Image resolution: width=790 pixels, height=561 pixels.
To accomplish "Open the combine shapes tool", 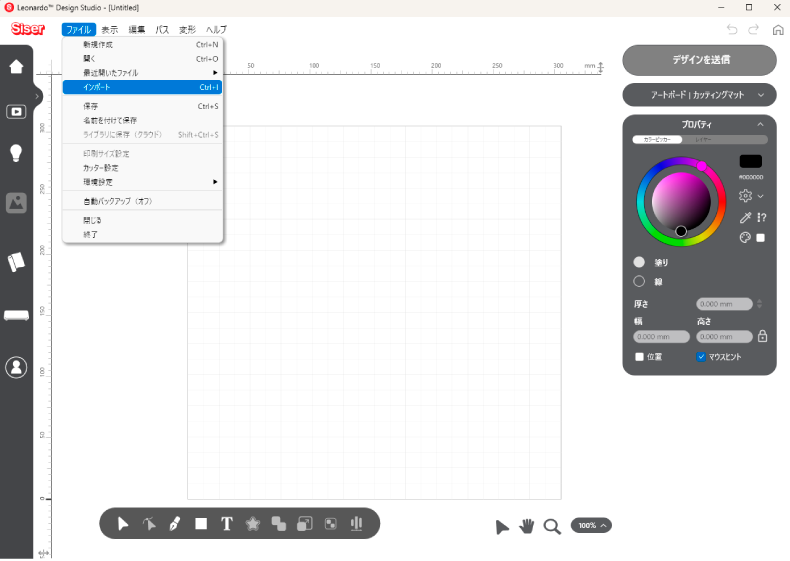I will click(279, 524).
